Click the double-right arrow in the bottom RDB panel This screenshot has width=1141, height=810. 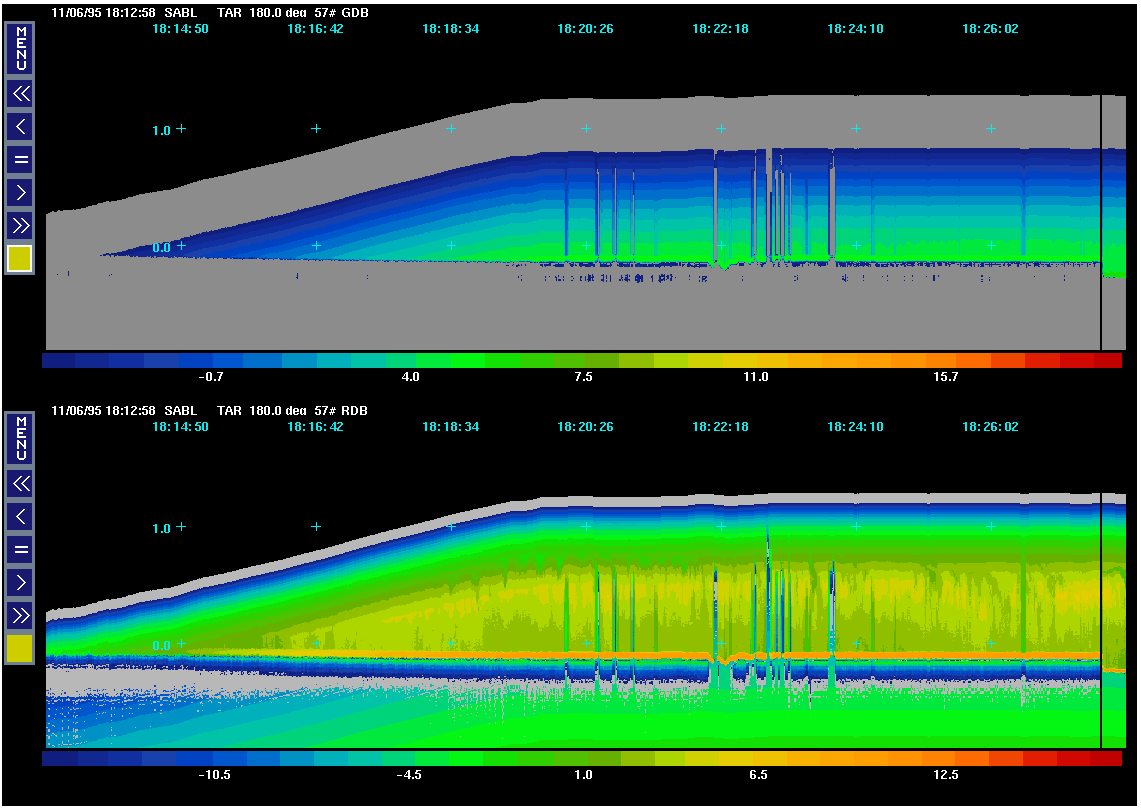tap(20, 614)
